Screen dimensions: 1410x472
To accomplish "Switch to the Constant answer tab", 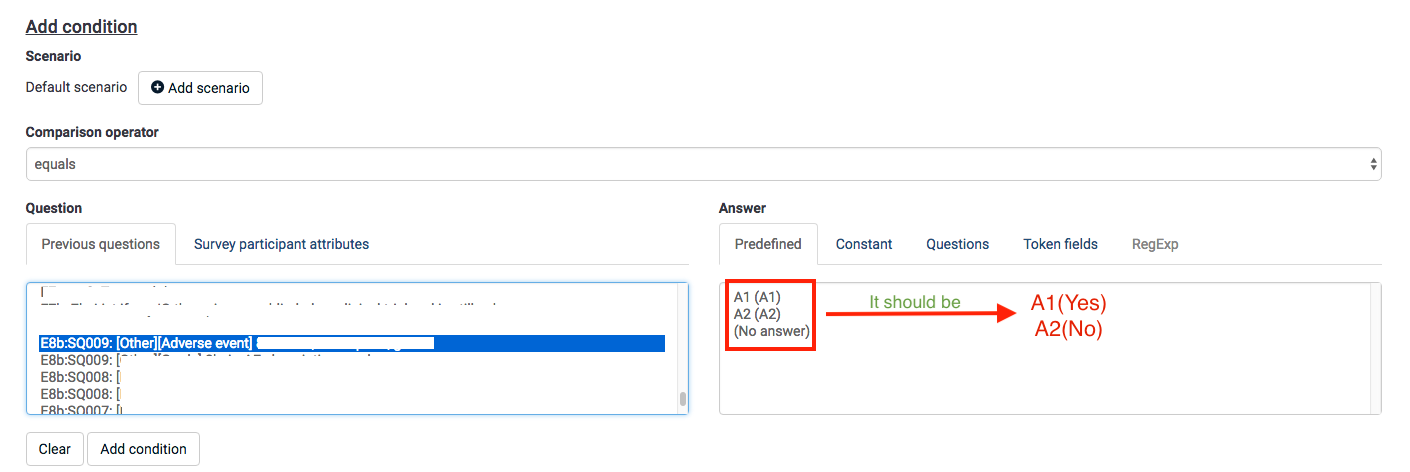I will coord(864,244).
